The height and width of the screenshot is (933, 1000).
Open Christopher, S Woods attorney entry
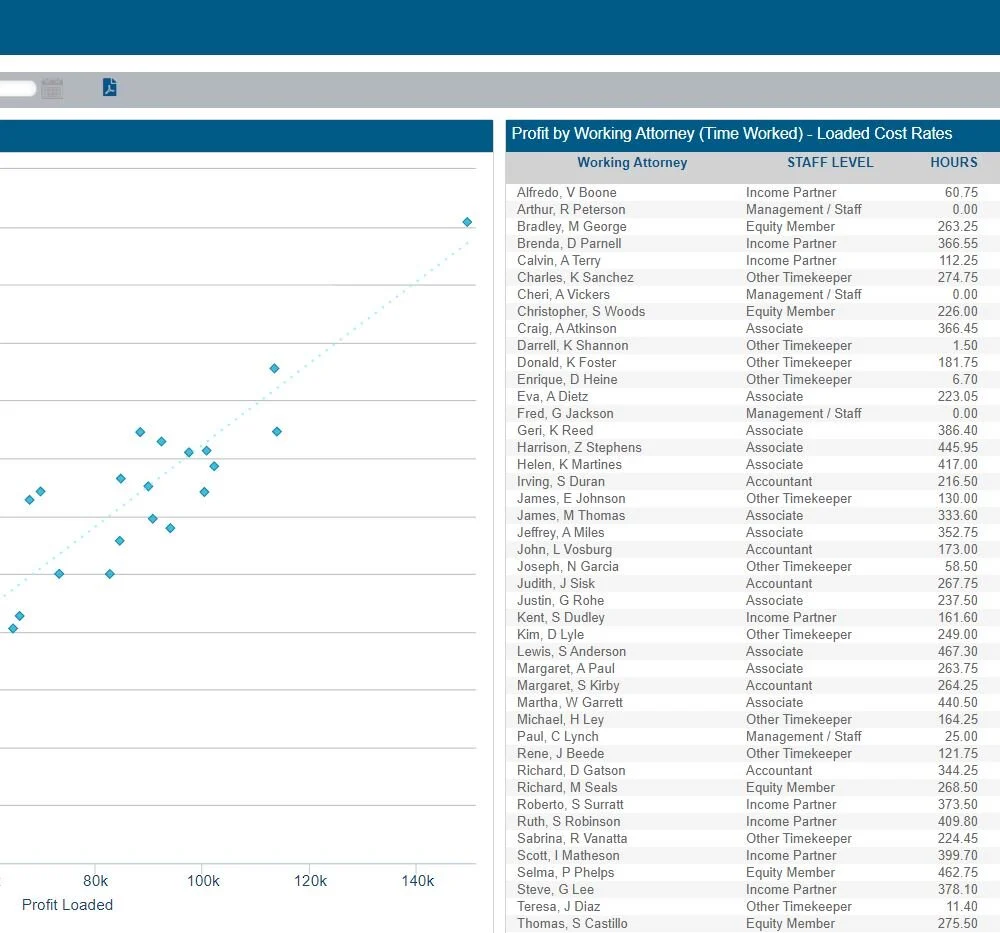click(581, 311)
